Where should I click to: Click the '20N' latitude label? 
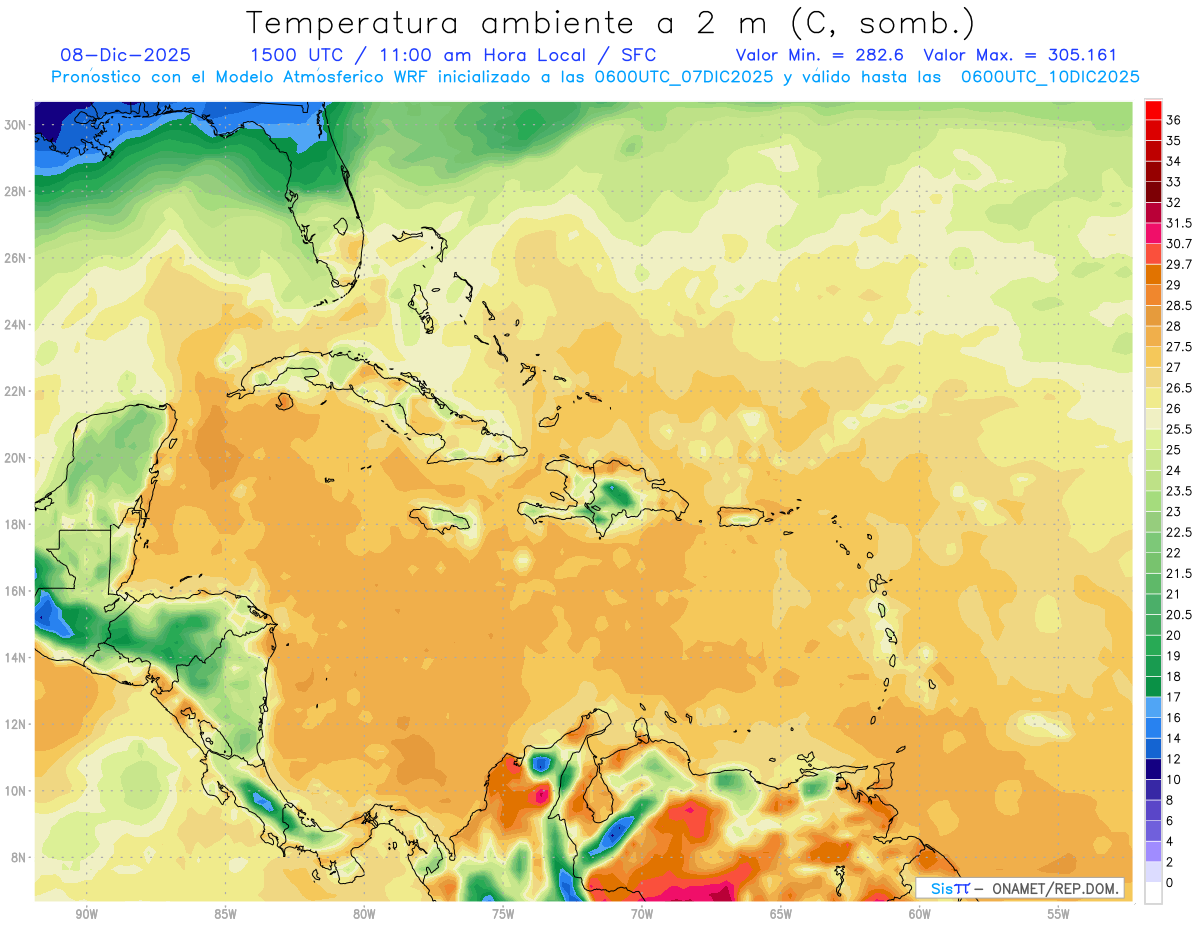17,458
